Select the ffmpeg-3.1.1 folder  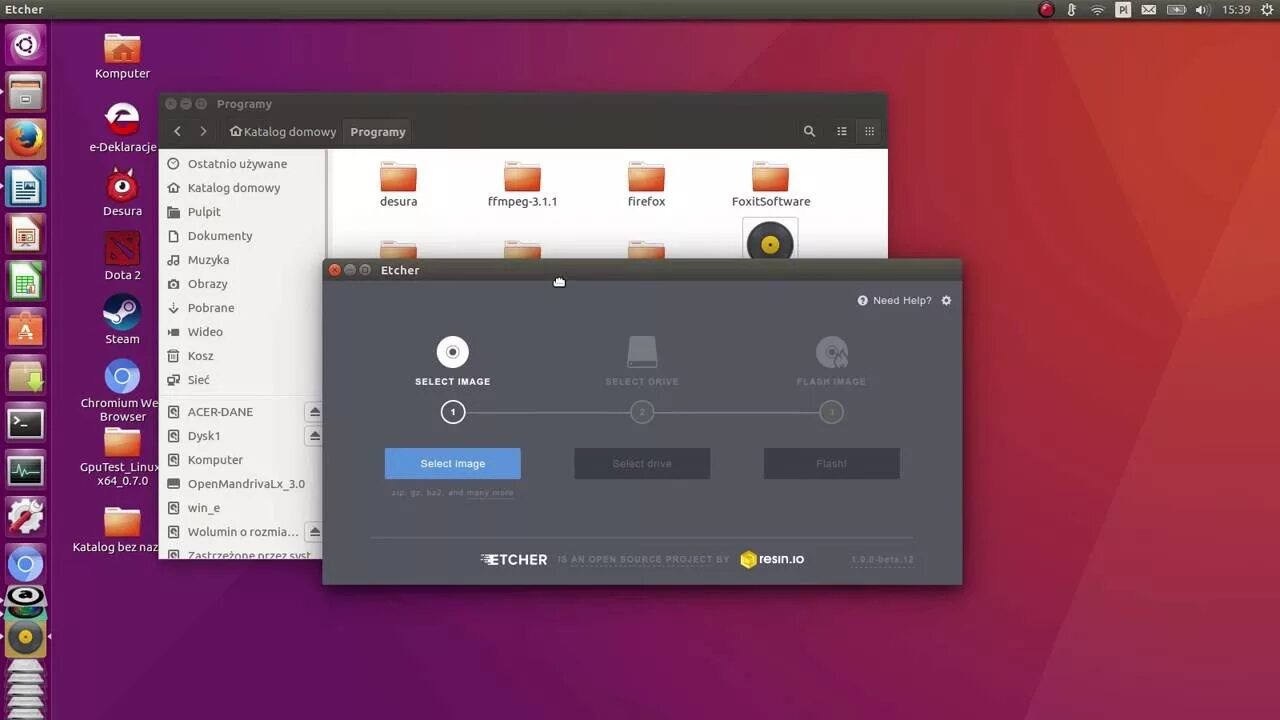522,184
